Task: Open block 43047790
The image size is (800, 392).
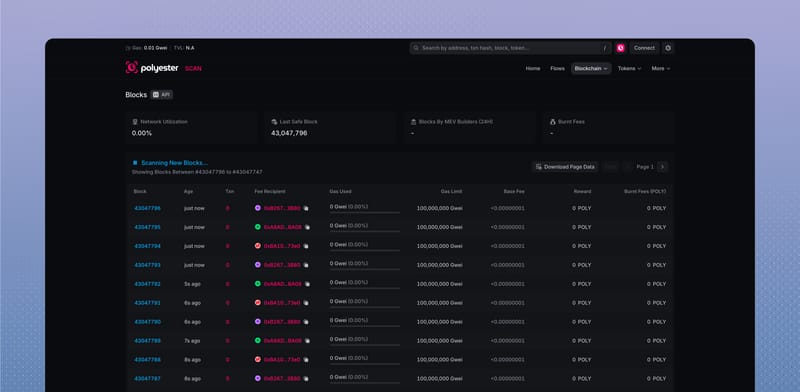Action: pos(147,322)
